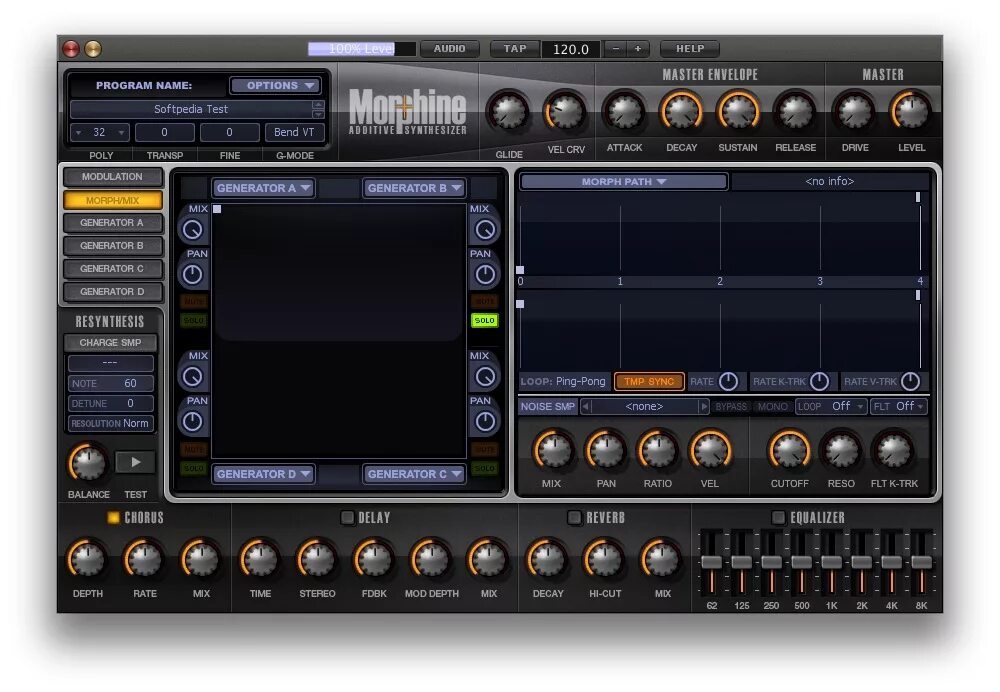Open the Morph Path dropdown

point(624,182)
